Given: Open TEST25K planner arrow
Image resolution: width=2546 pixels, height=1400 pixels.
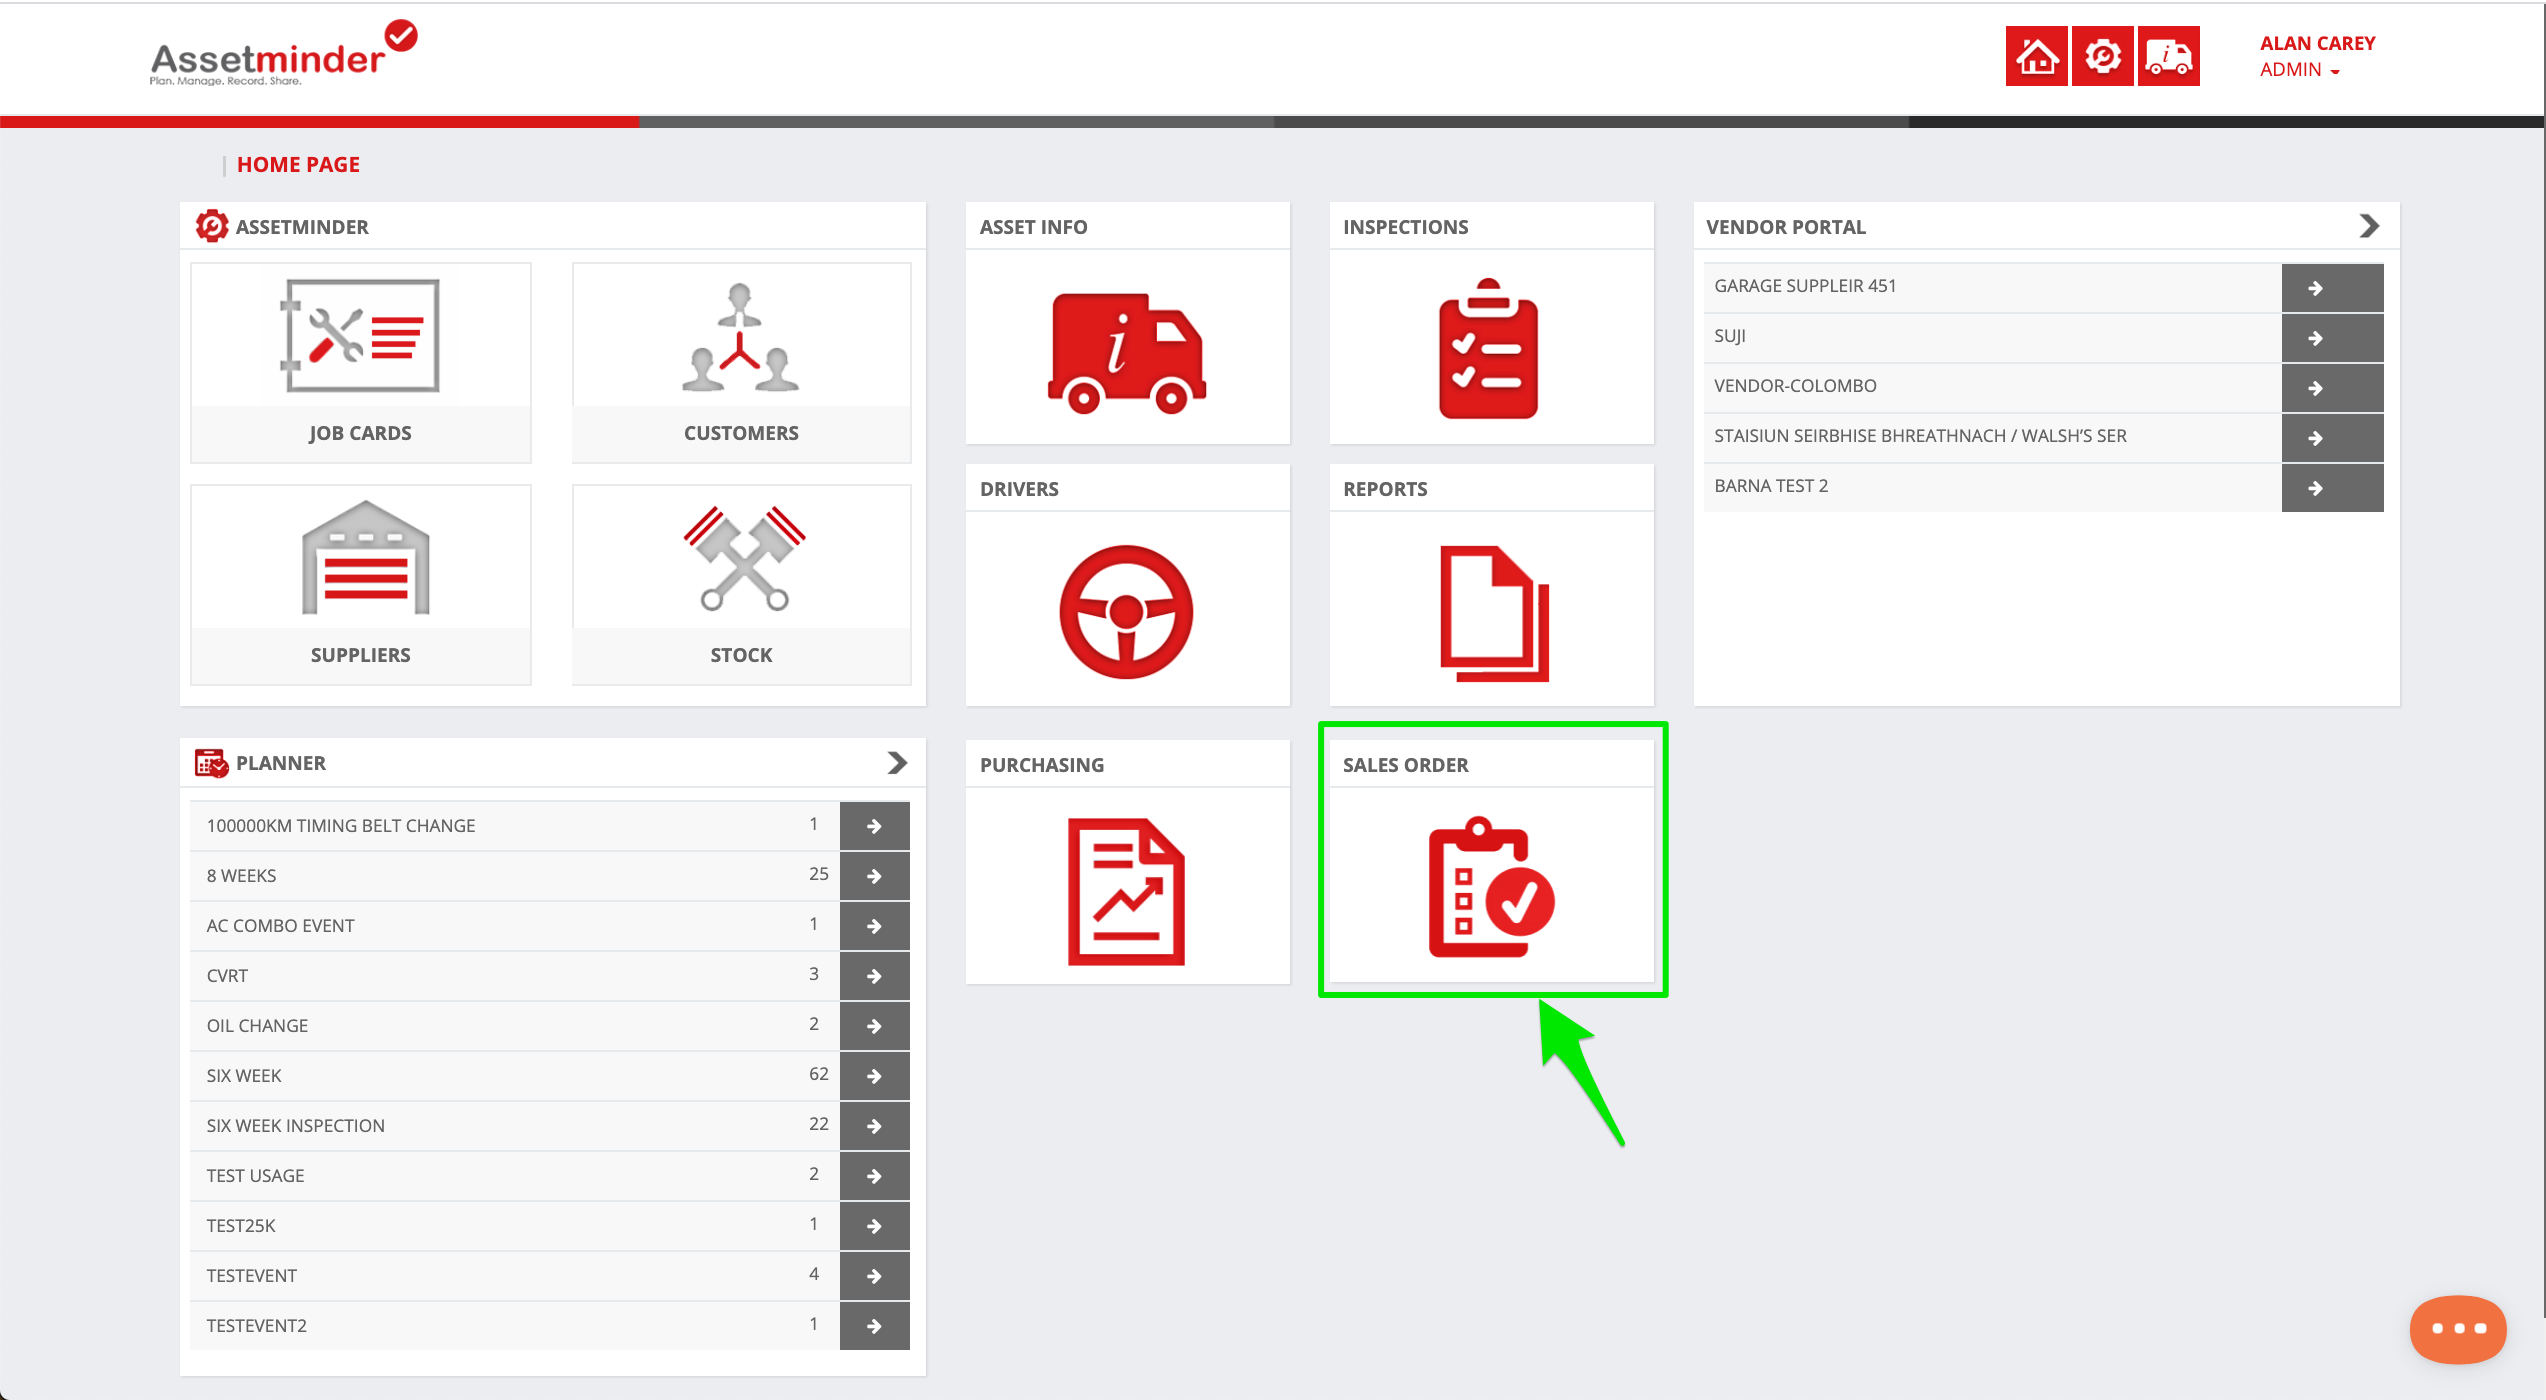Looking at the screenshot, I should (875, 1226).
